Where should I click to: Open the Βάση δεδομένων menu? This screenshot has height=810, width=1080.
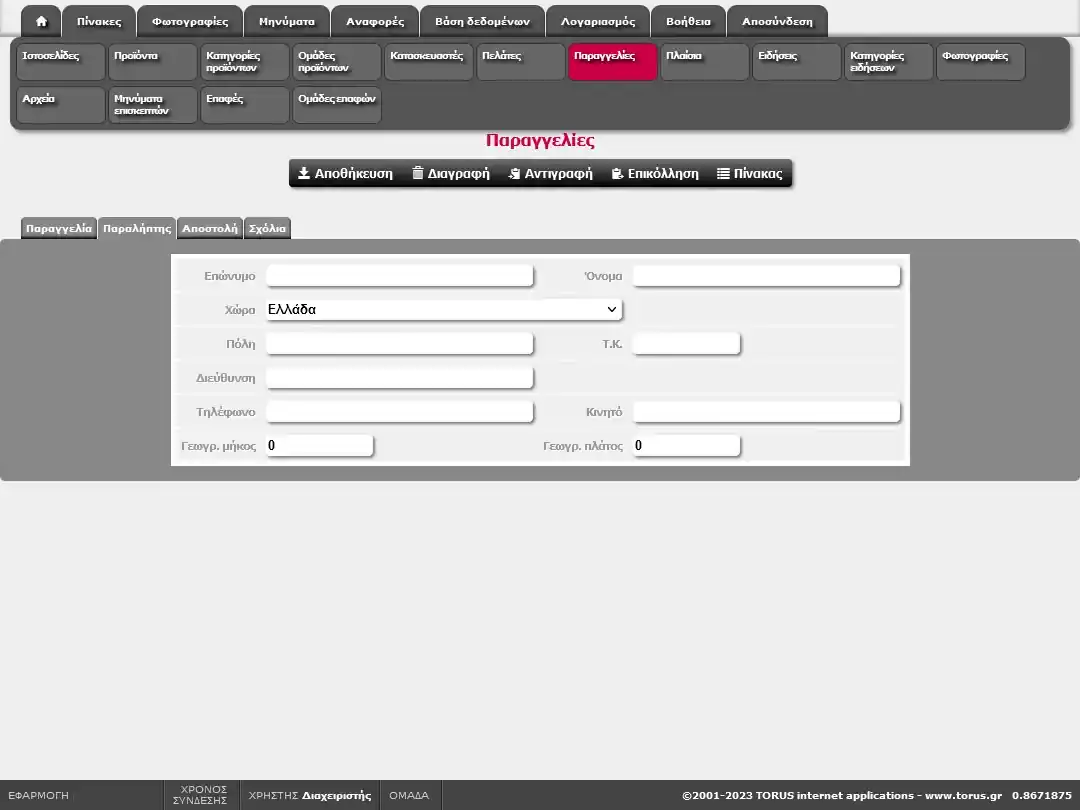482,21
